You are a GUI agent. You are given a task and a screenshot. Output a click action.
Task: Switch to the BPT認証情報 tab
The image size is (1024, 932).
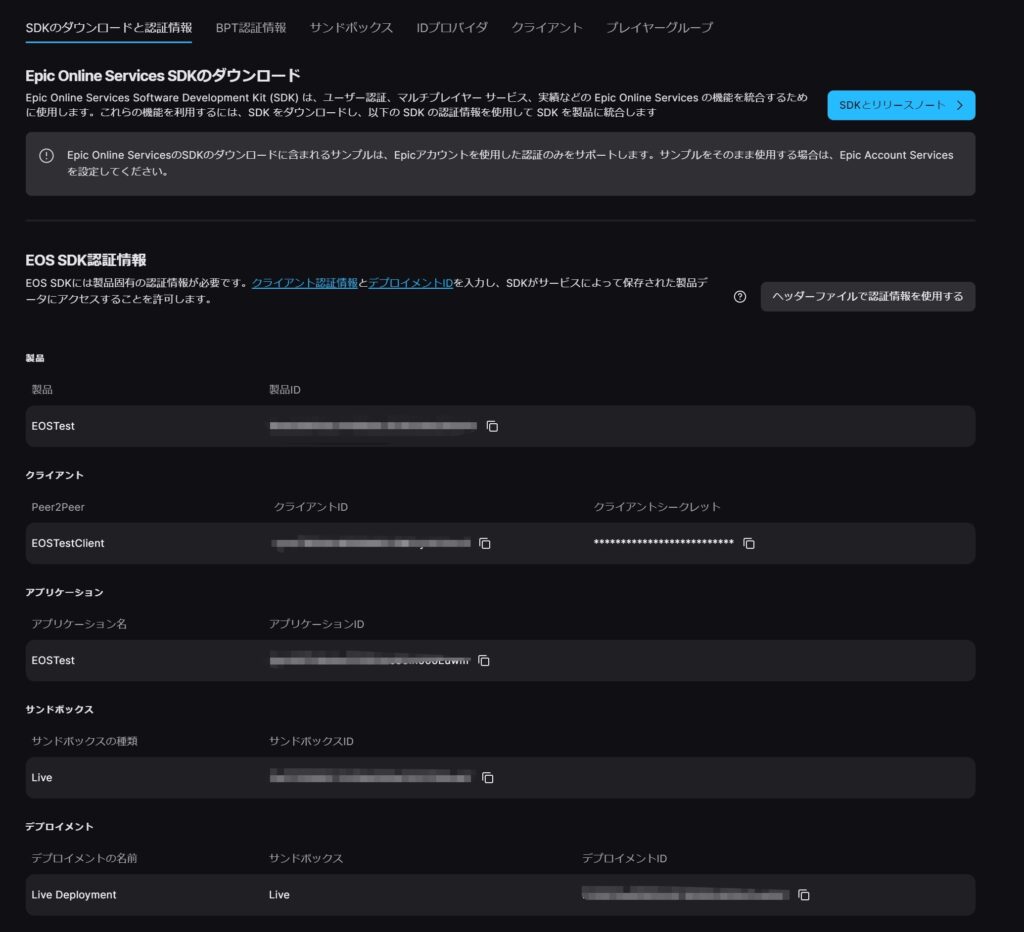(x=249, y=28)
